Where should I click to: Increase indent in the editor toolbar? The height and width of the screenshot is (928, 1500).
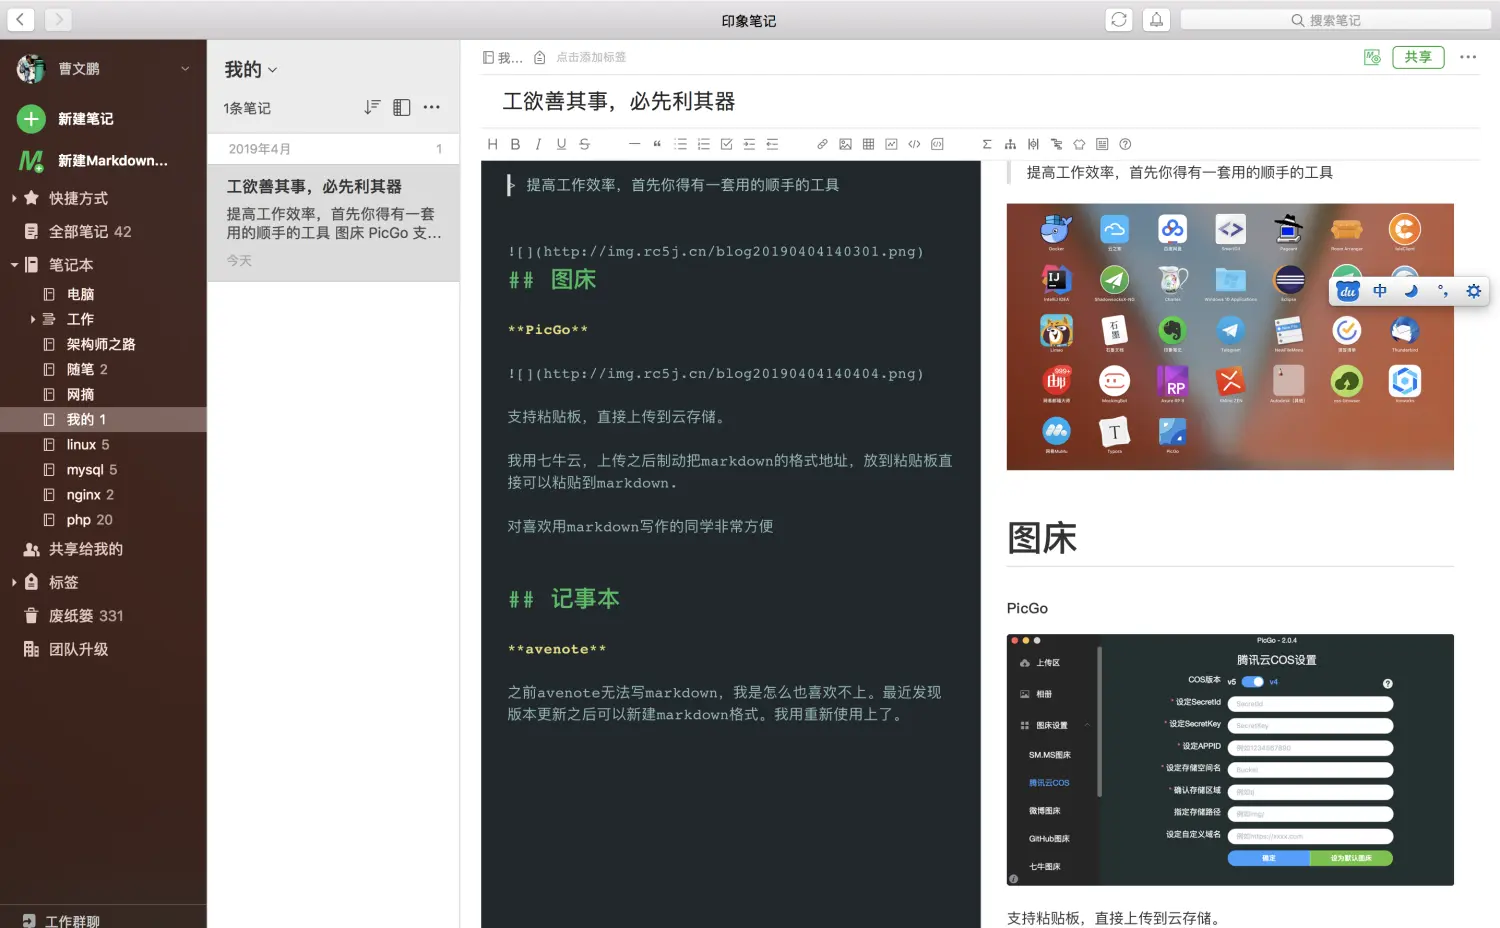coord(749,144)
